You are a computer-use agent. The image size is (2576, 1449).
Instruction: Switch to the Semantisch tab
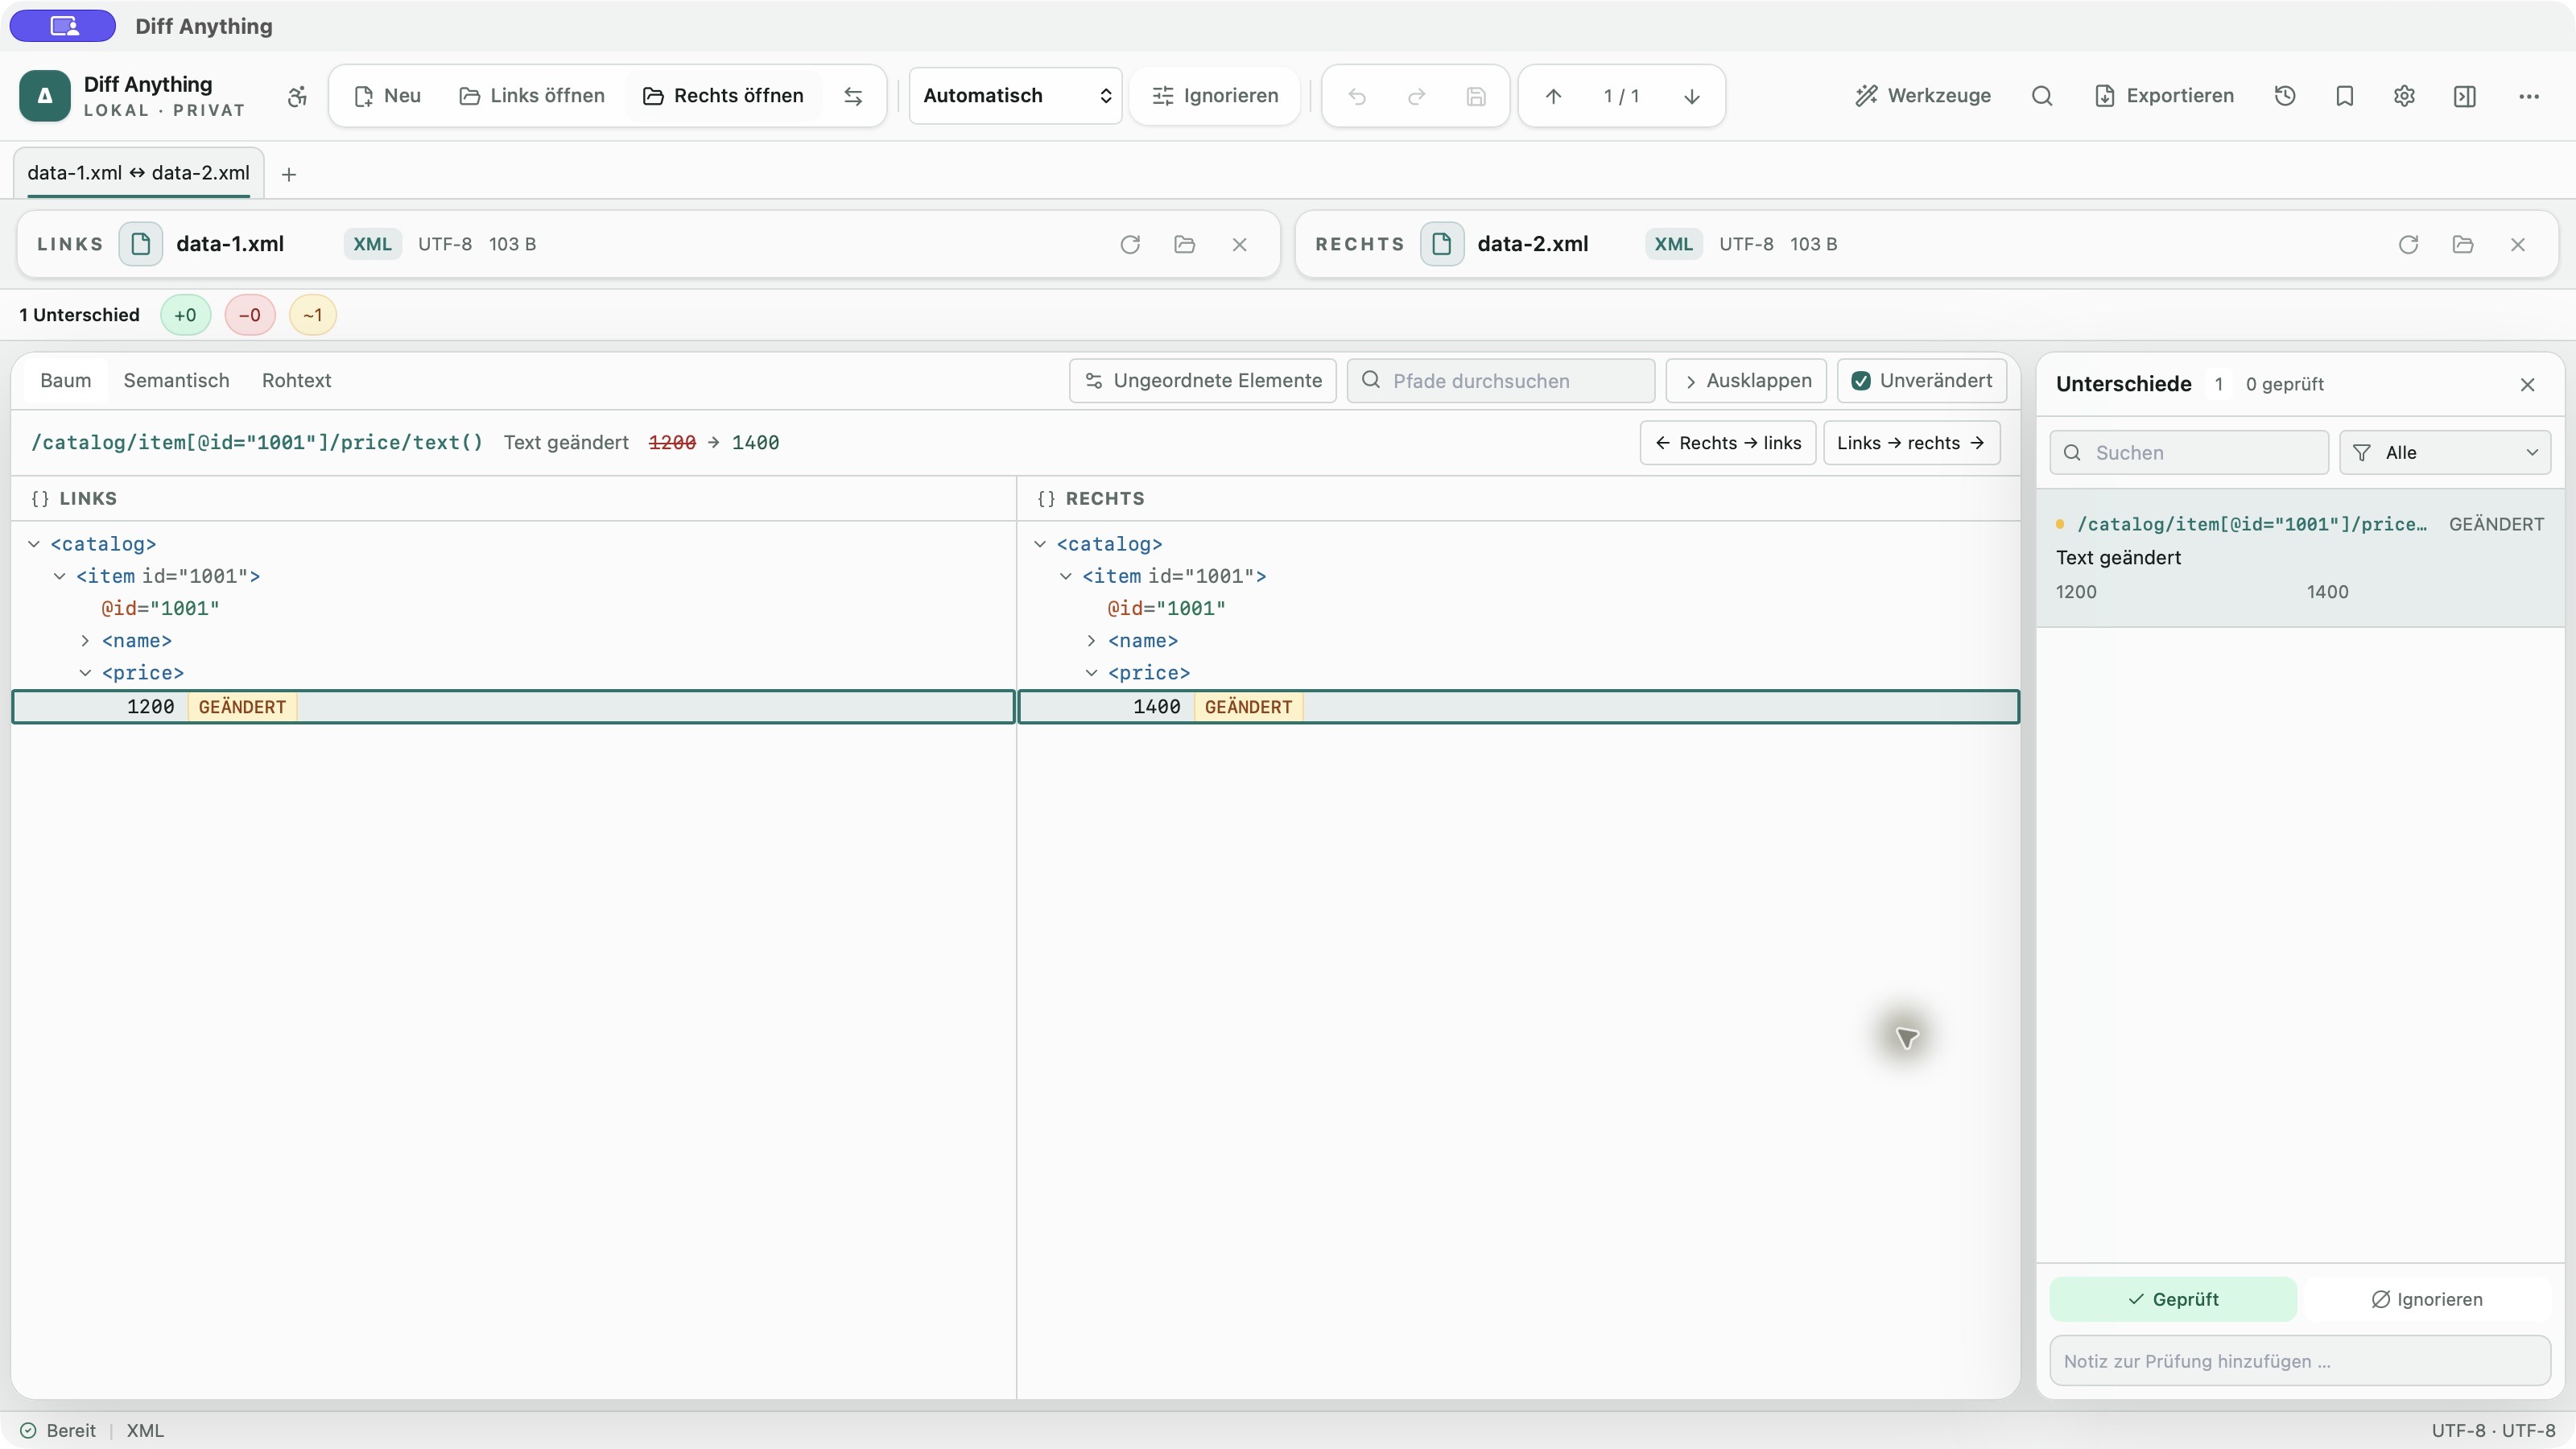[x=176, y=381]
